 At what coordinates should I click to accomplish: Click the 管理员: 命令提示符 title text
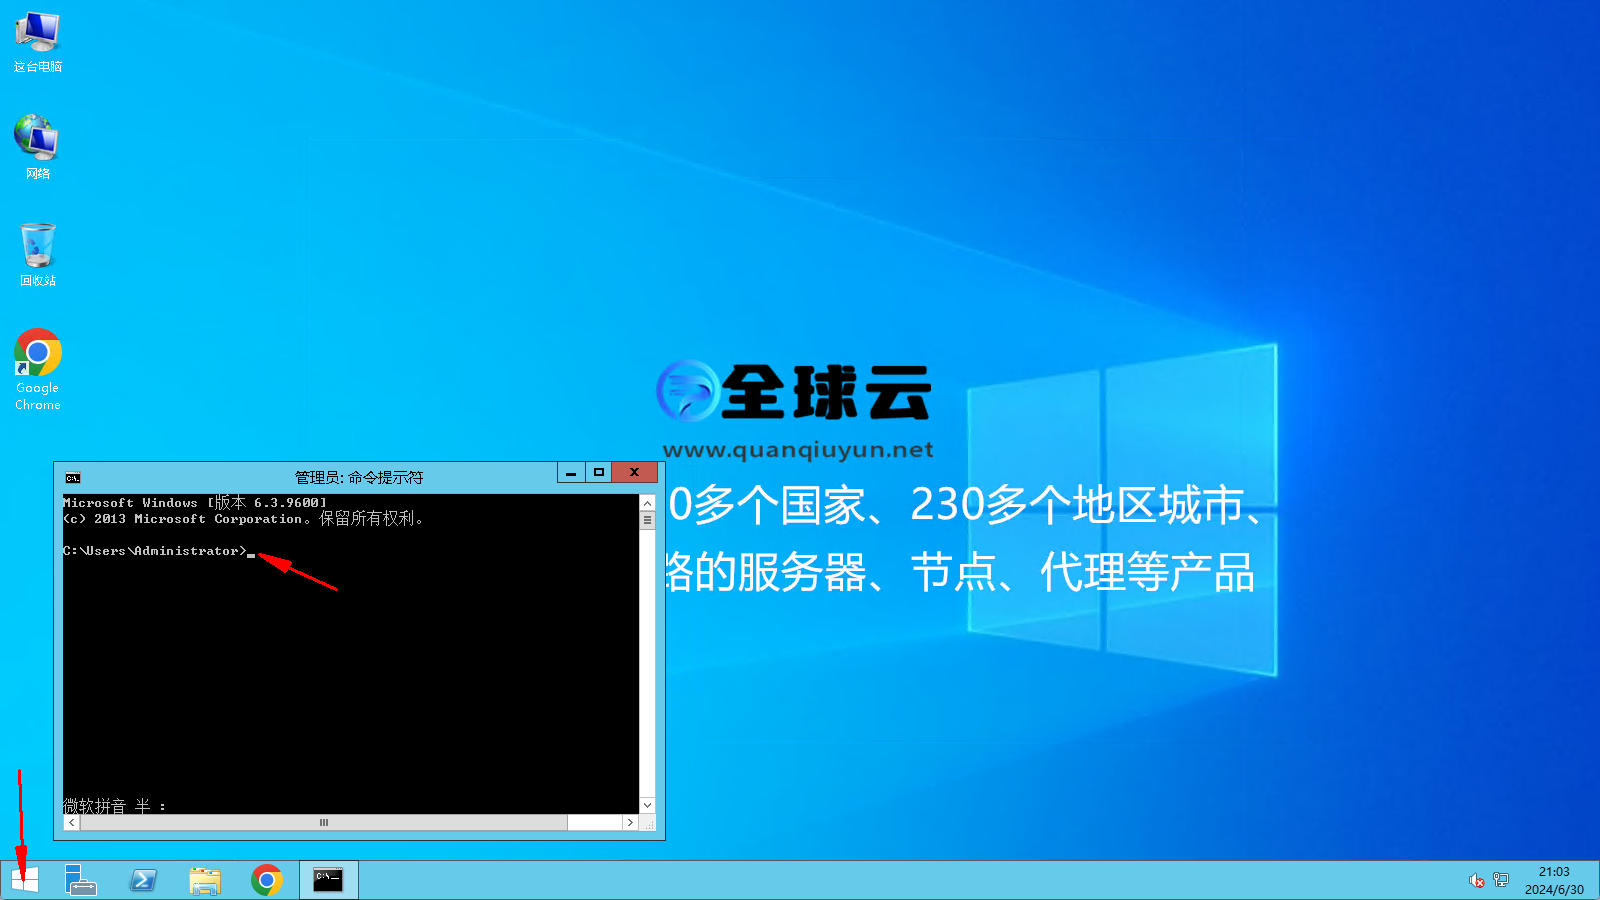point(359,478)
